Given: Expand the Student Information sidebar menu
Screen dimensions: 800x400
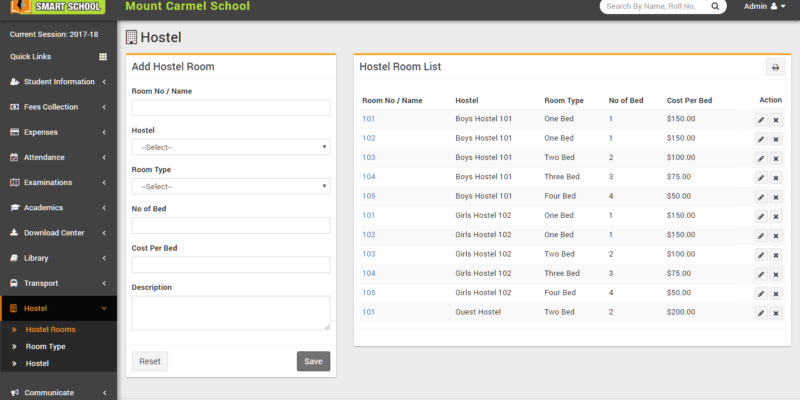Looking at the screenshot, I should pyautogui.click(x=58, y=82).
